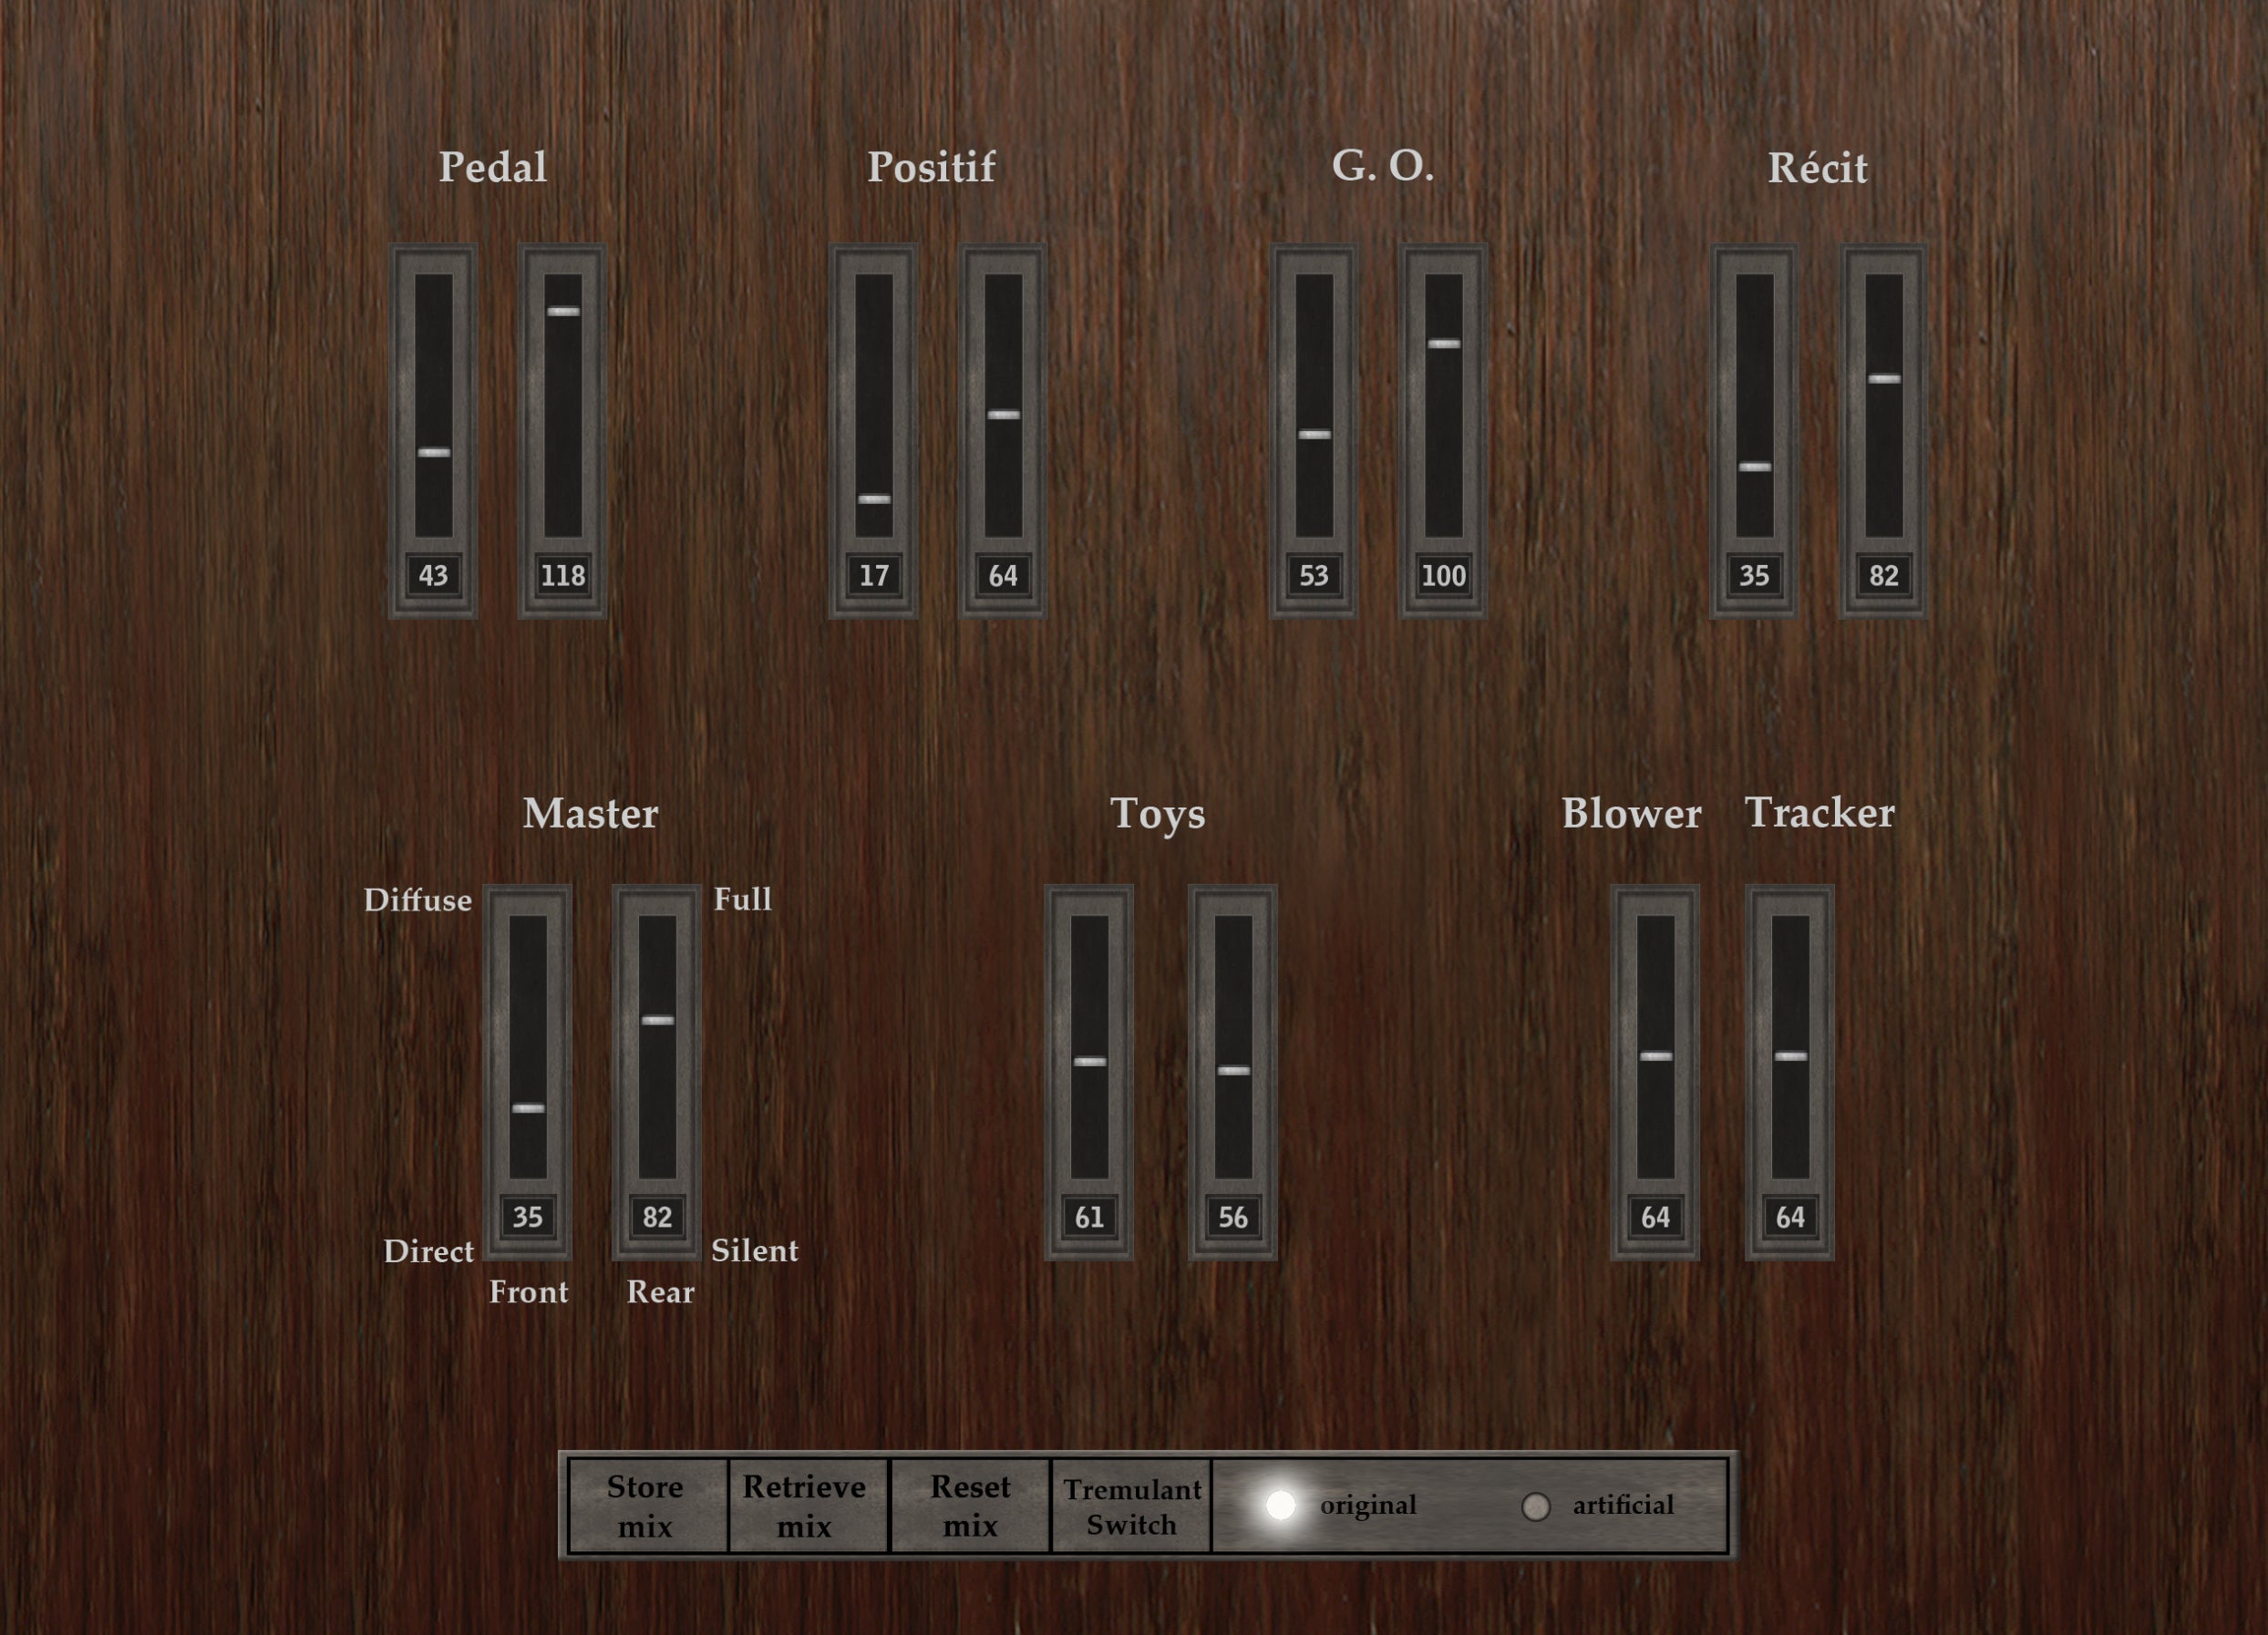Screen dimensions: 2268x1635
Task: Click the Pedal slider handle at 43
Action: [x=433, y=453]
